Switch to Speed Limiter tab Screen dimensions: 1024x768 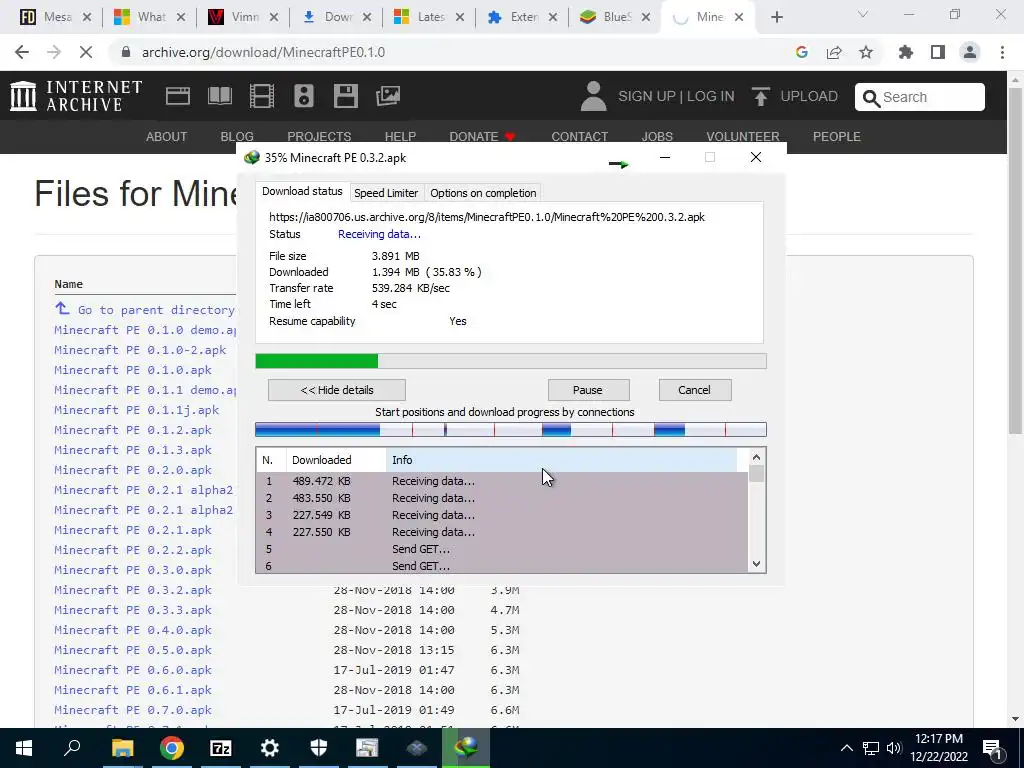[386, 193]
